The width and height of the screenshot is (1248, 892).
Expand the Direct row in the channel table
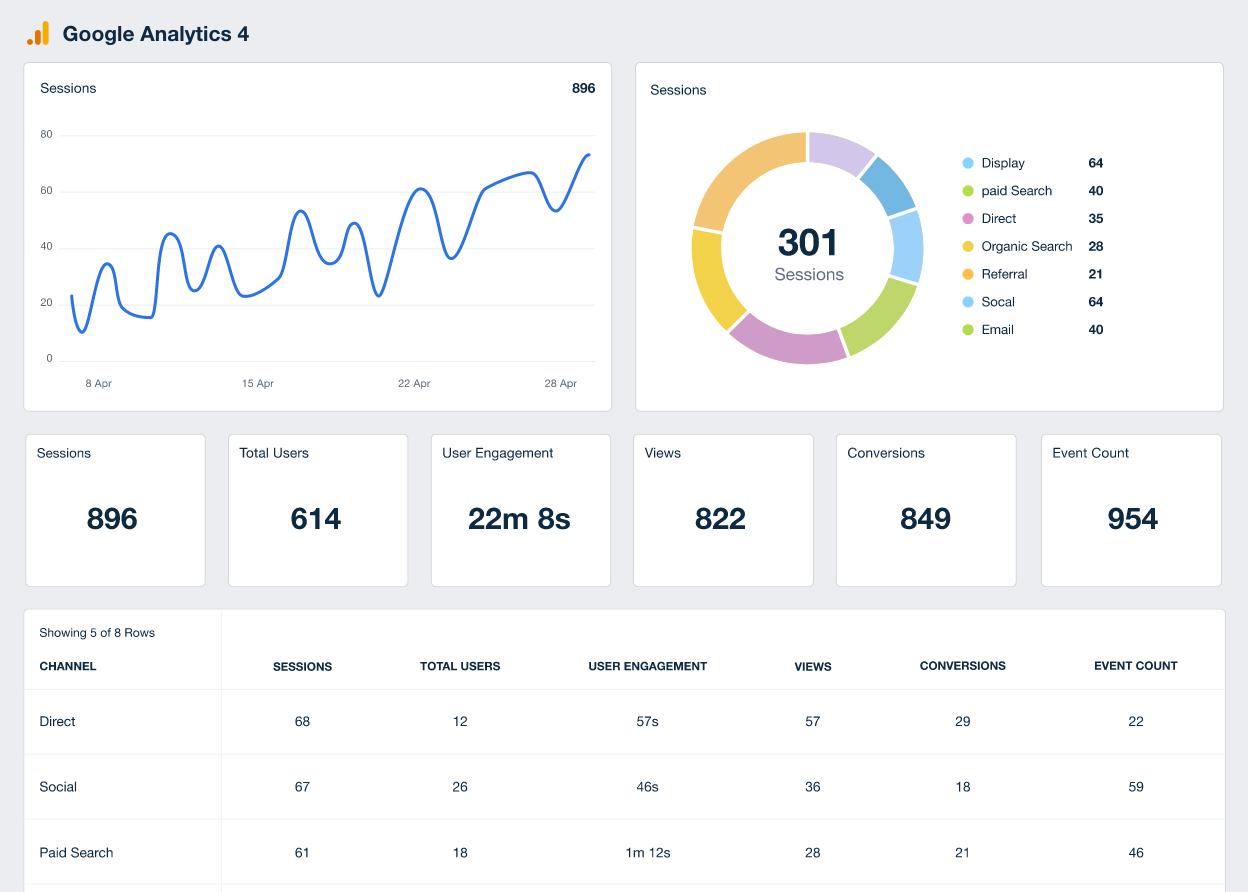click(x=57, y=721)
